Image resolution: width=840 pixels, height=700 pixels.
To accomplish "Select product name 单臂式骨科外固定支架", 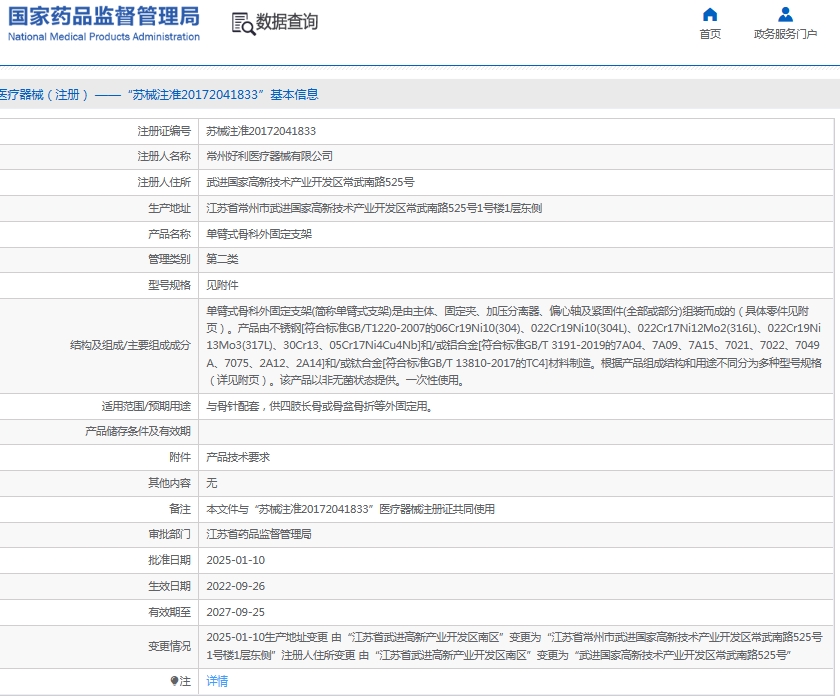I will click(x=259, y=234).
